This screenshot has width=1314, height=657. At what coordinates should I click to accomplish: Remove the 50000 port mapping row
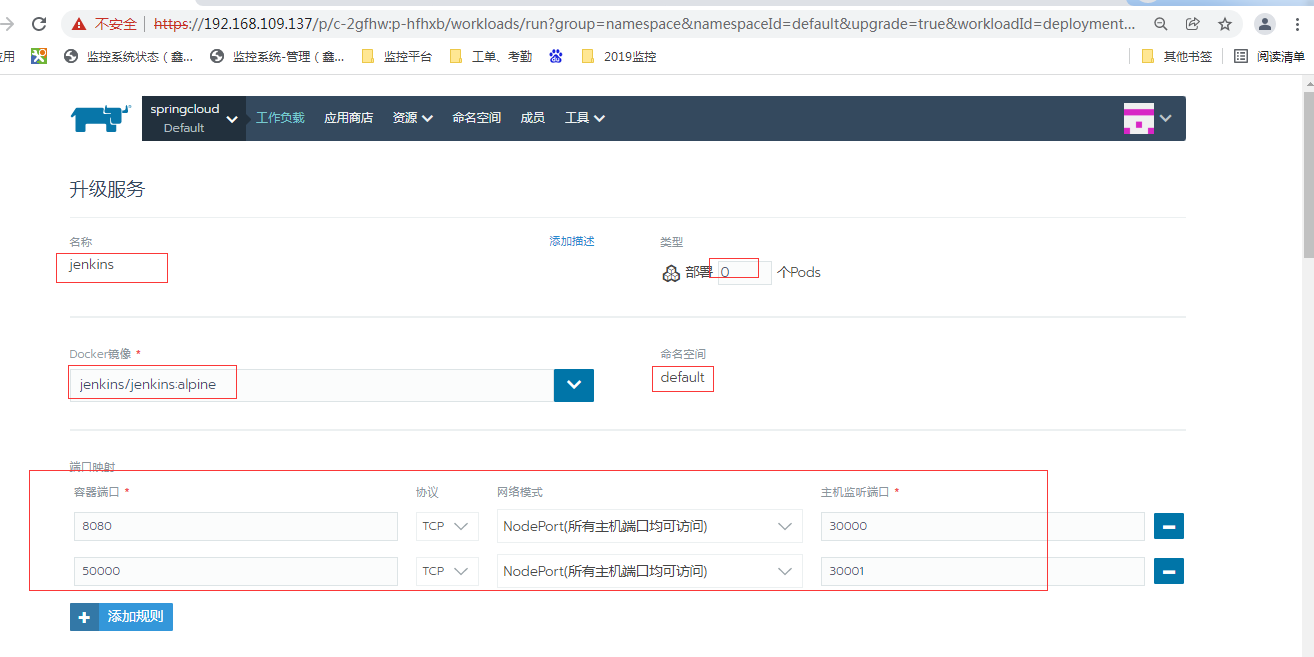[x=1169, y=571]
